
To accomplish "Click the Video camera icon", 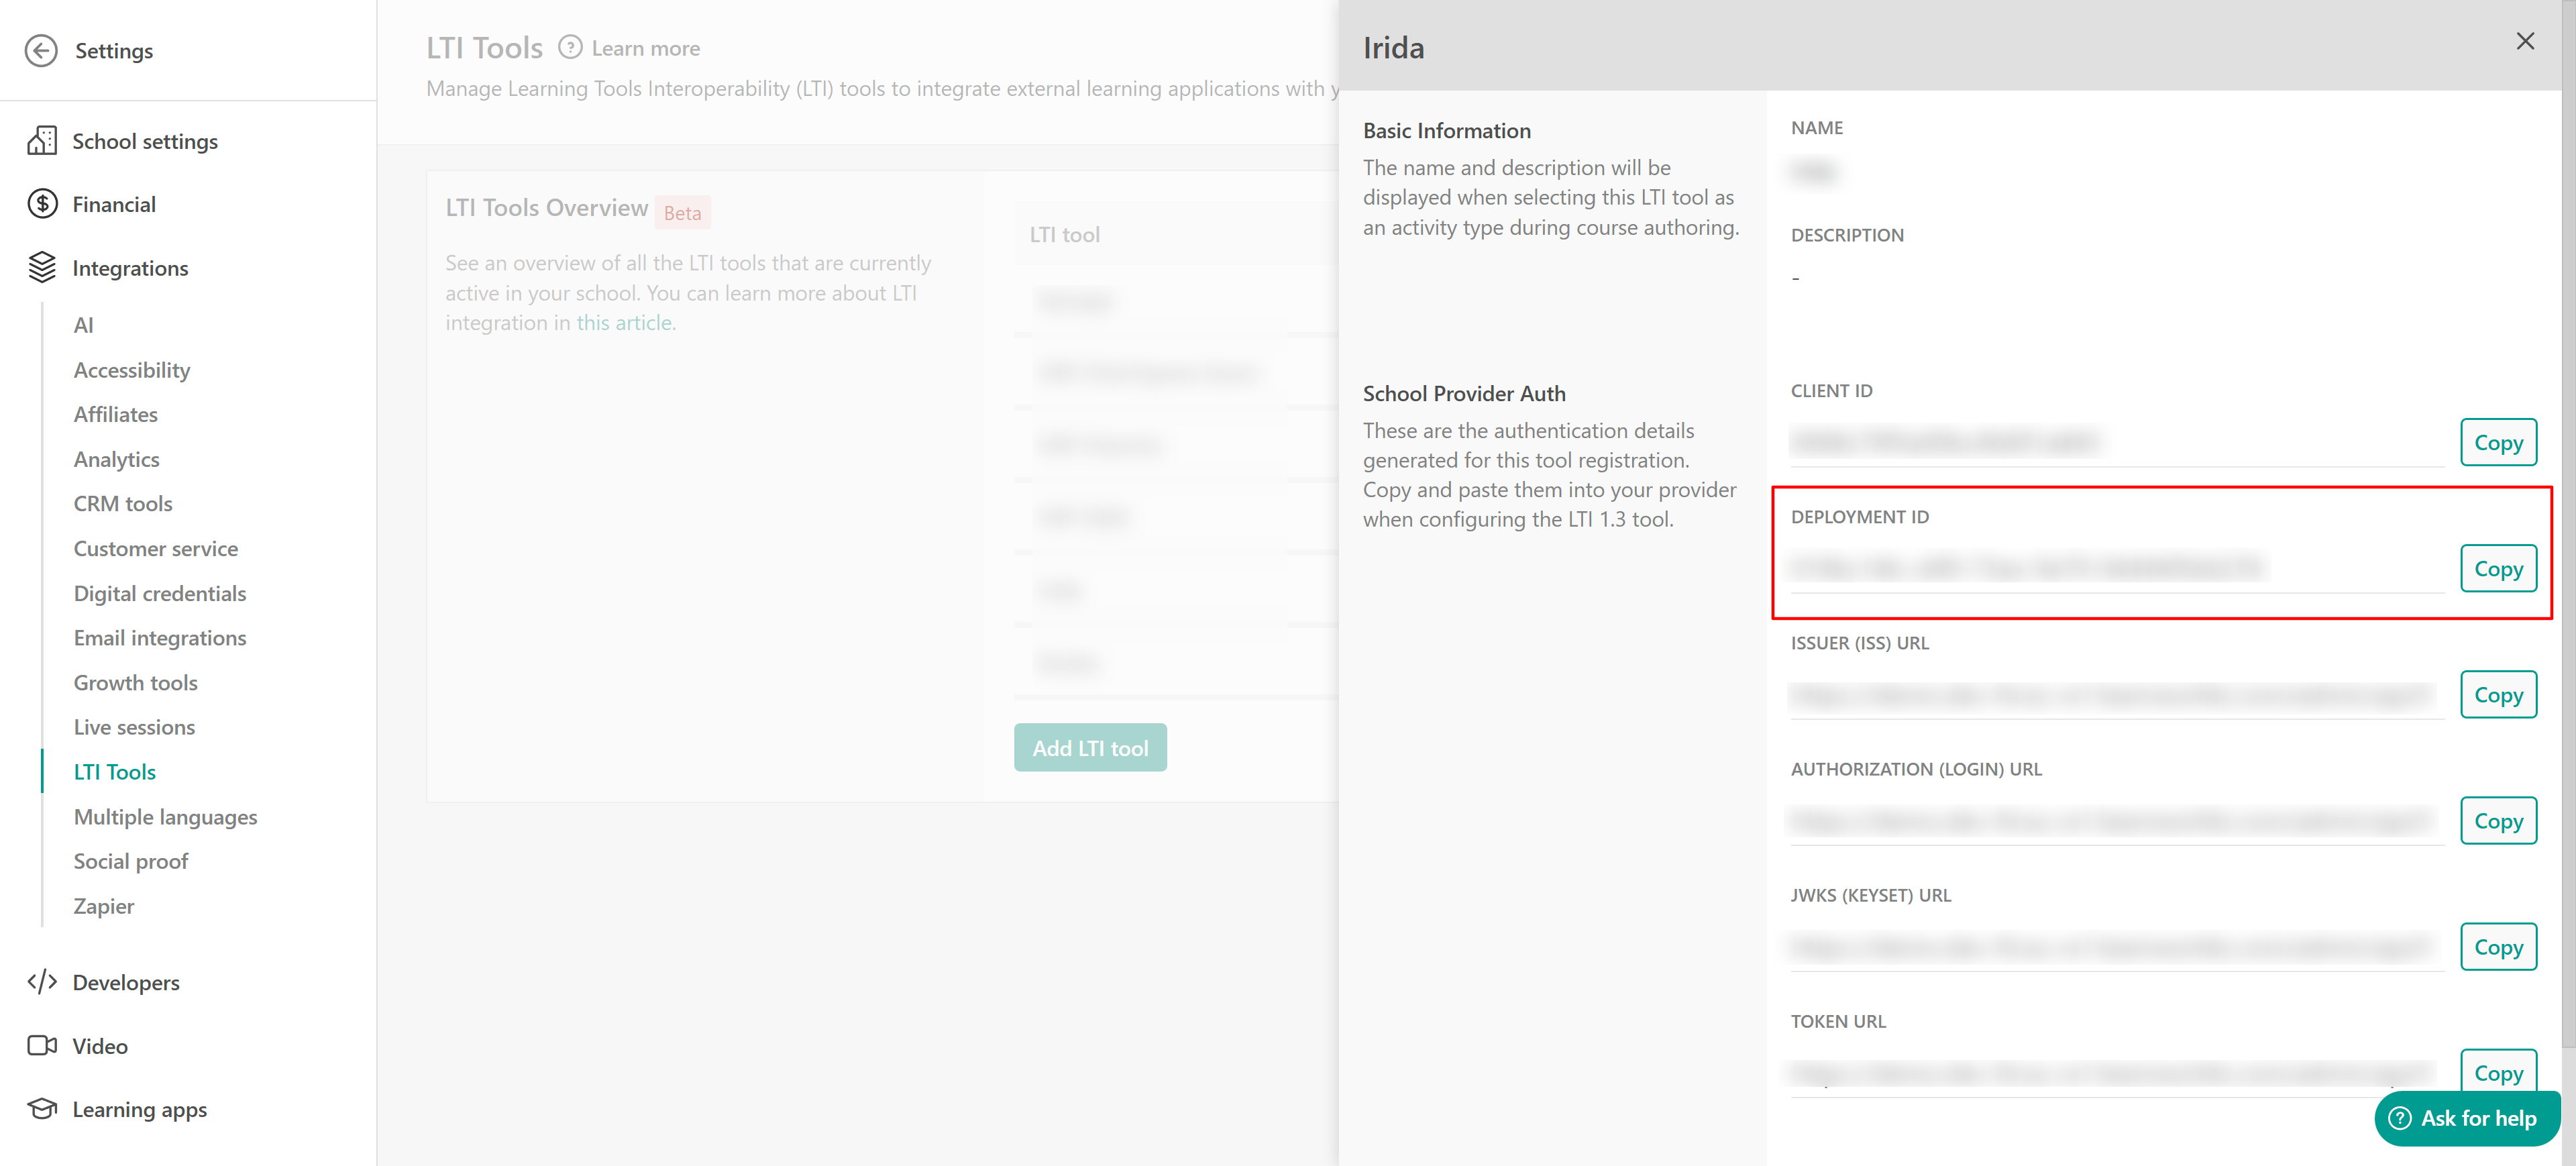I will point(41,1045).
